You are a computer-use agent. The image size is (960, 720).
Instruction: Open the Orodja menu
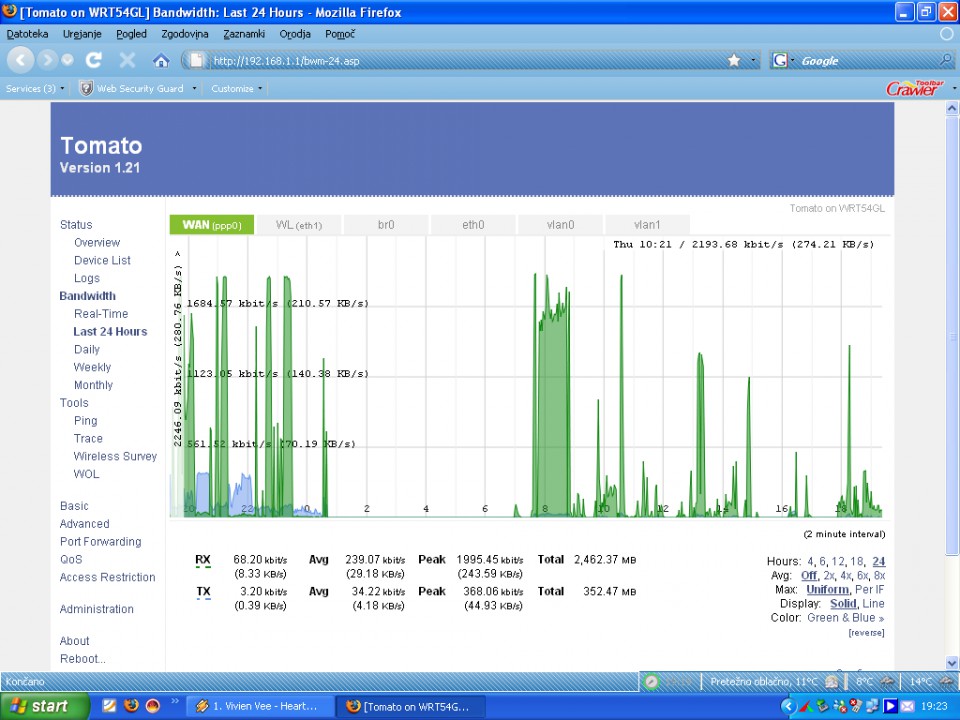tap(295, 34)
